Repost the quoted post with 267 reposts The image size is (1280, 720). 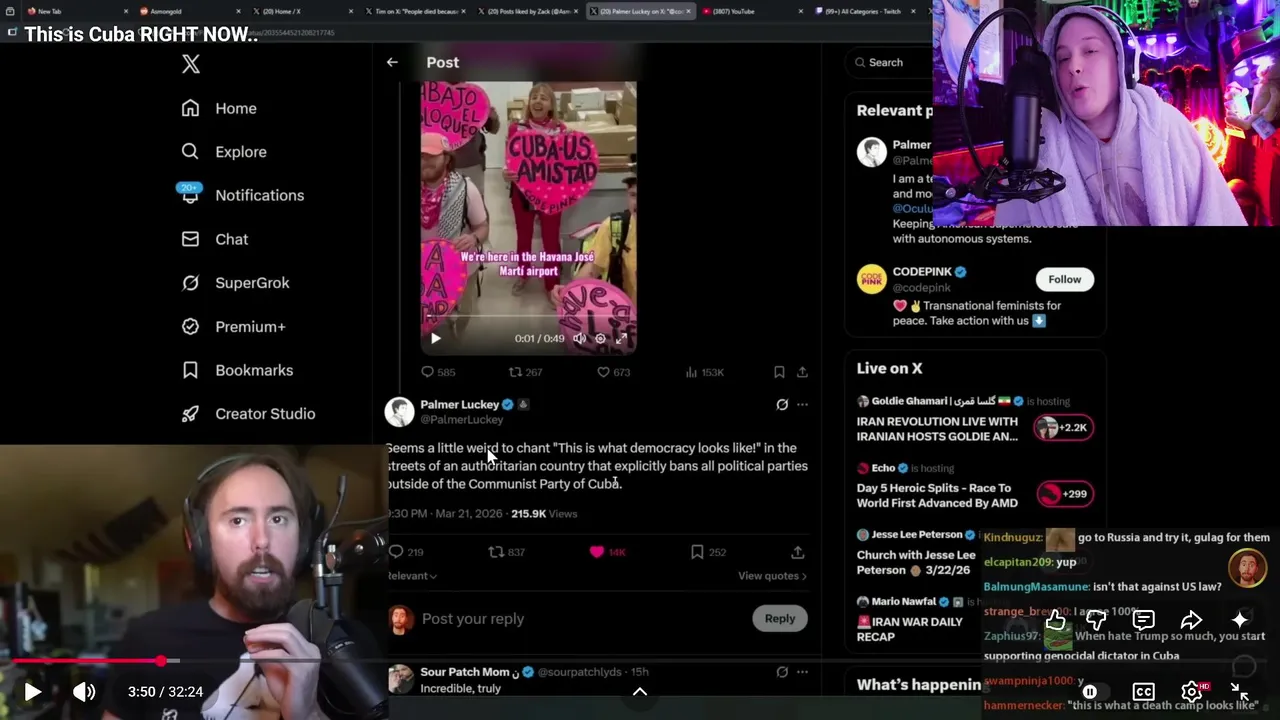coord(525,372)
